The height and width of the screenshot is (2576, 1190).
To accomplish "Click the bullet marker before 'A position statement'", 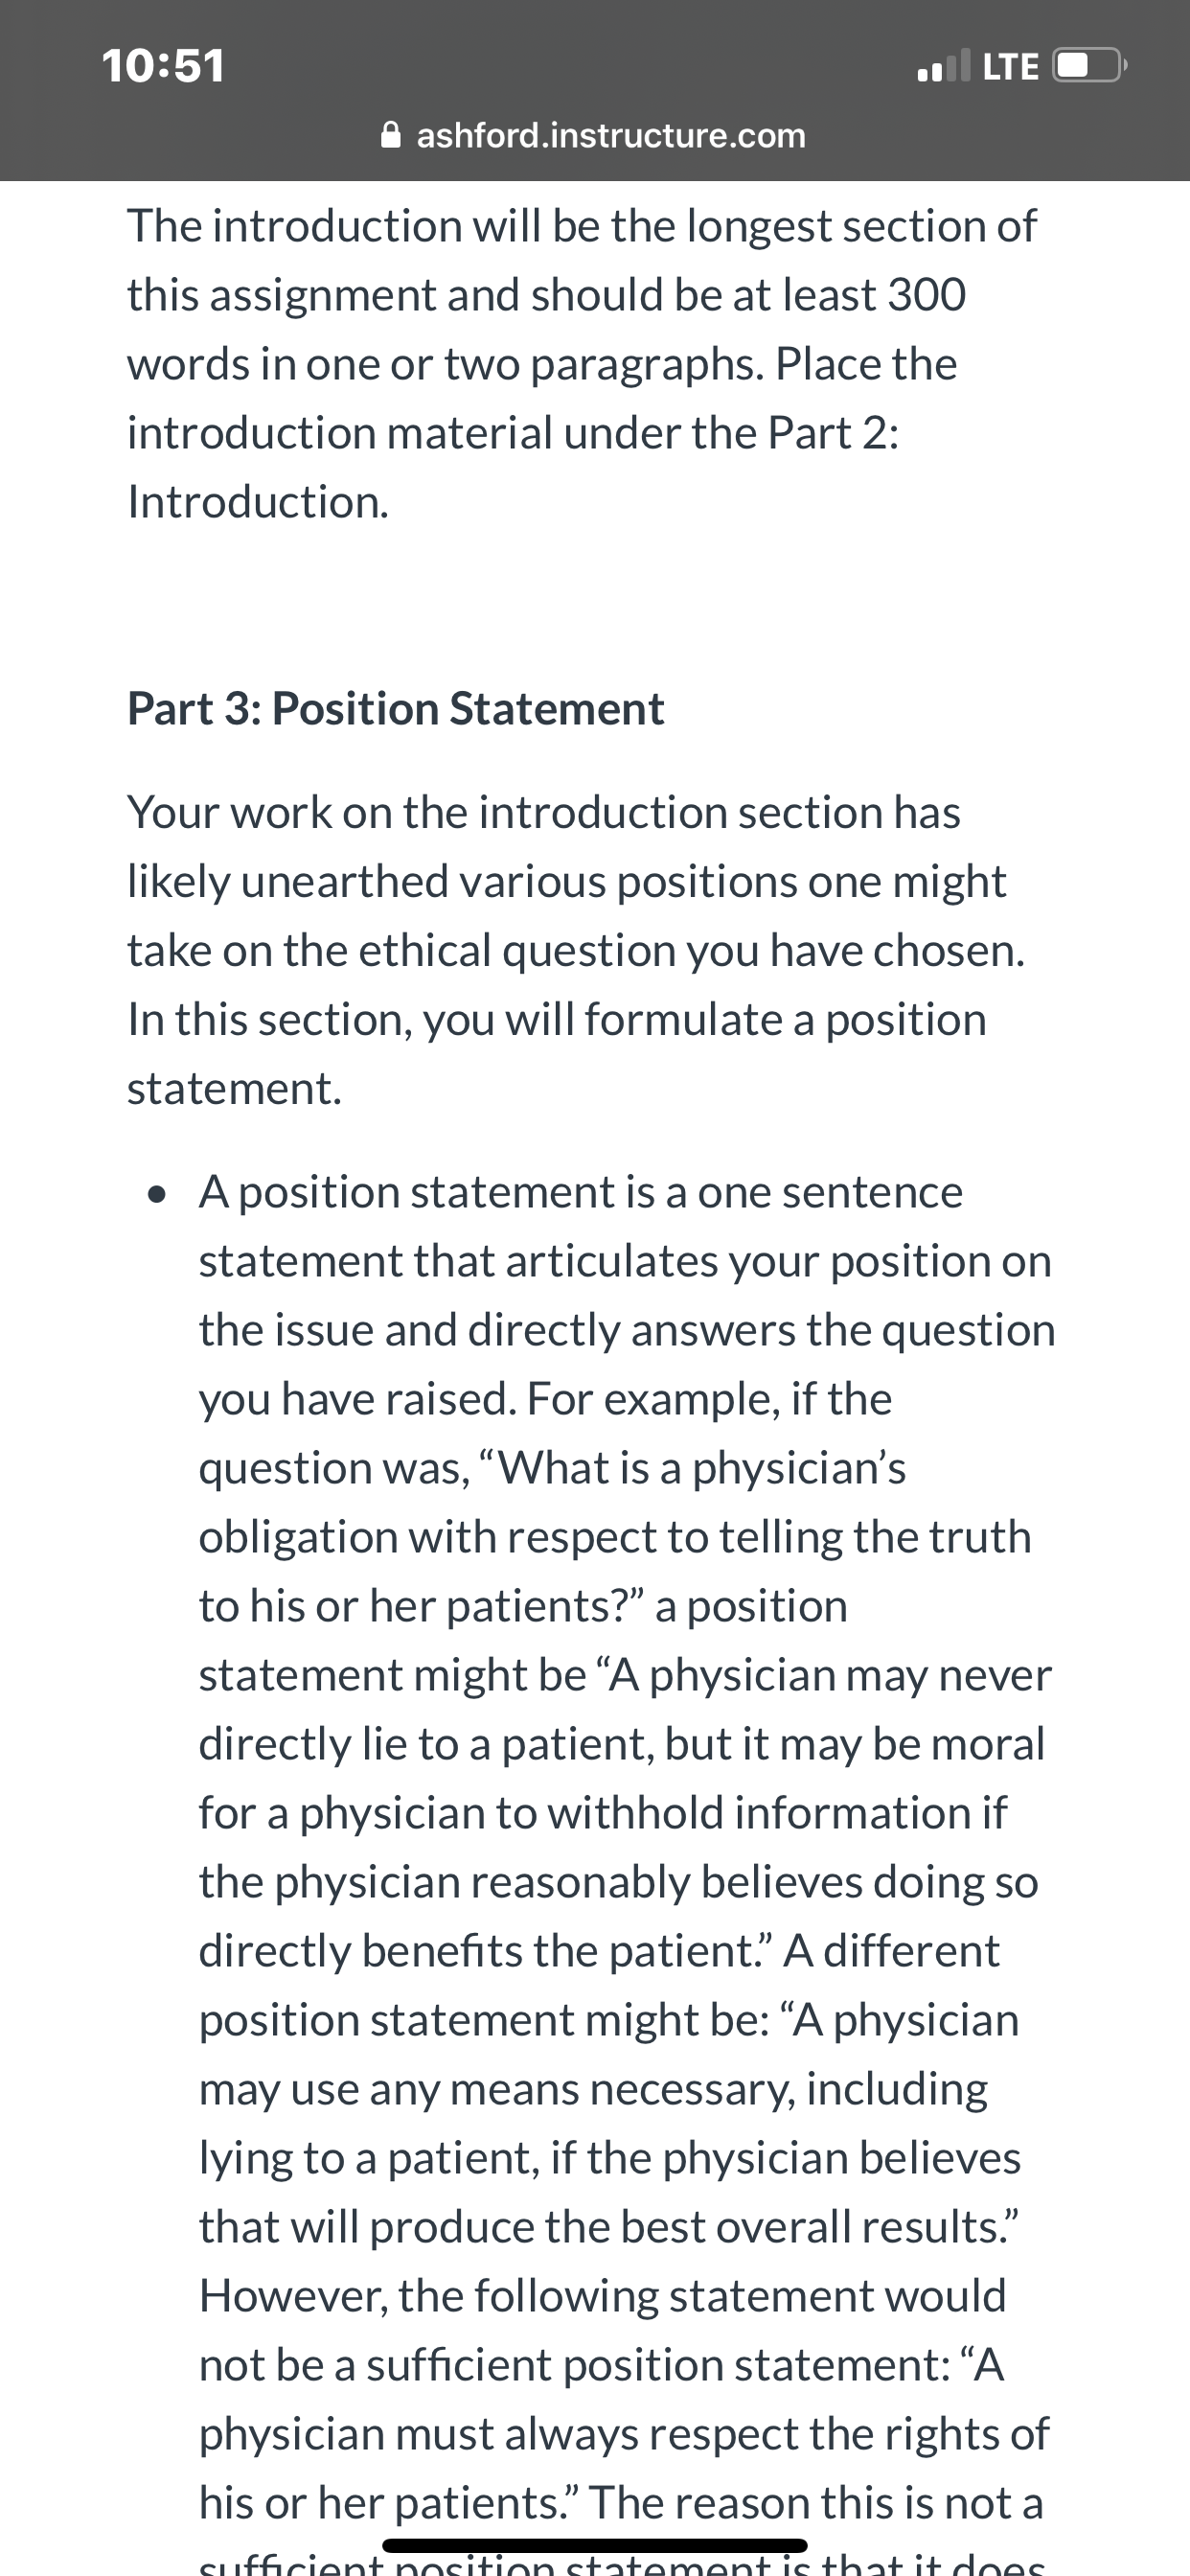I will (155, 1195).
